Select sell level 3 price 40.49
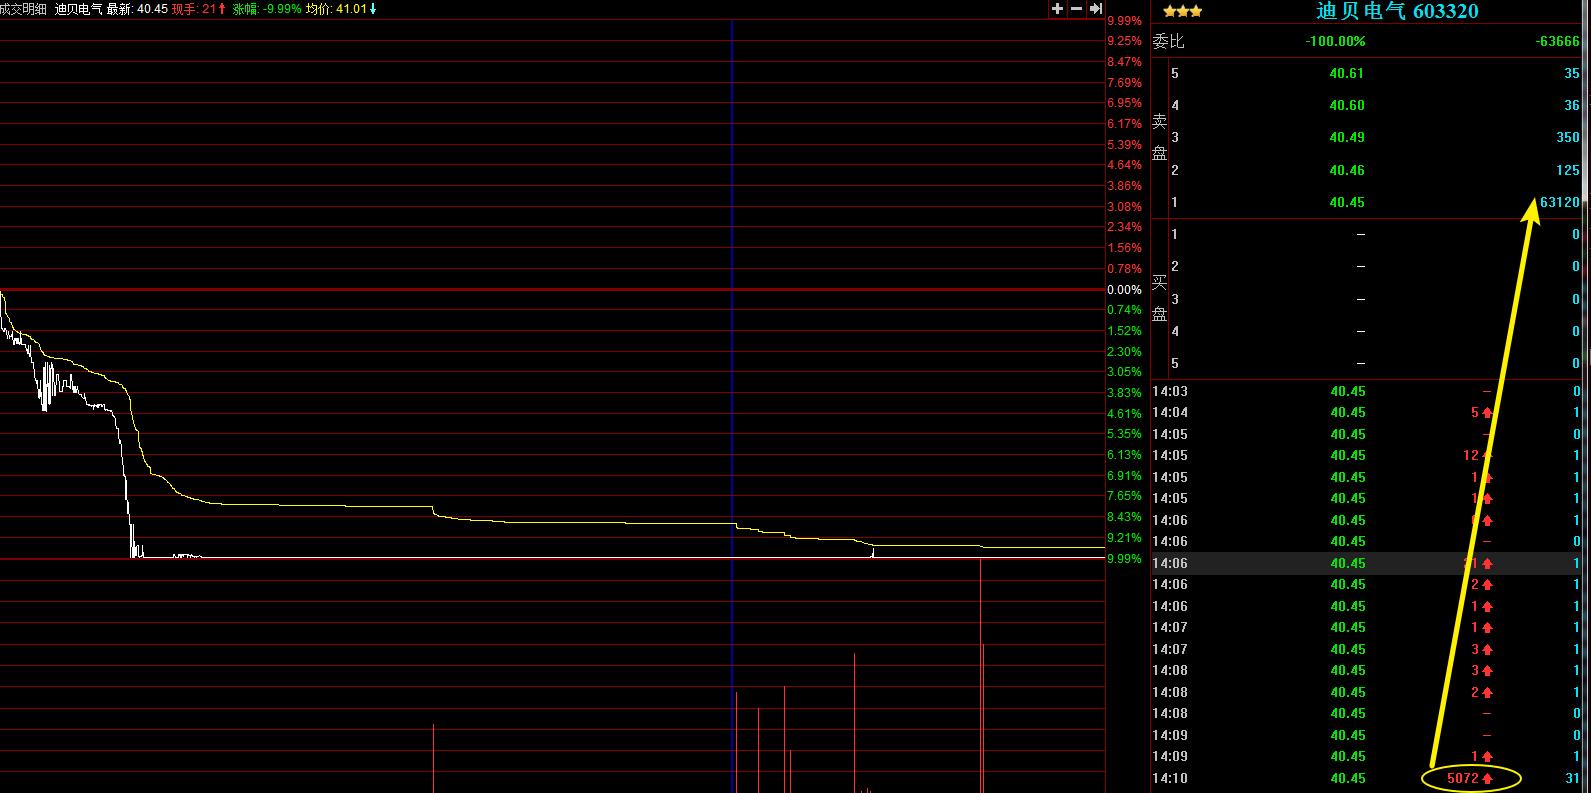This screenshot has width=1591, height=793. coord(1347,137)
